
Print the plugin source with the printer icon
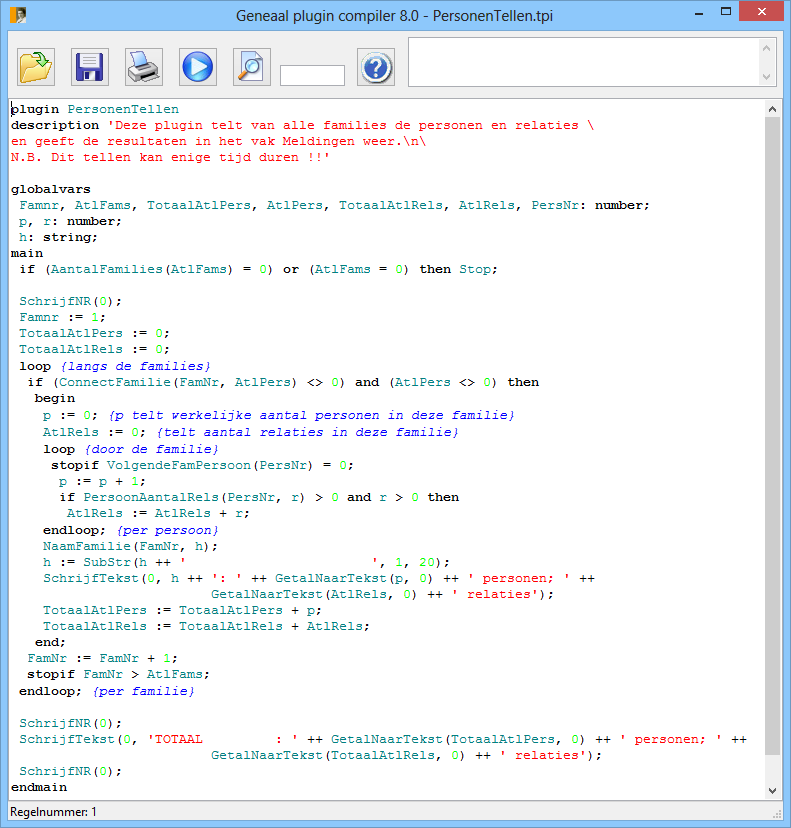(x=144, y=67)
